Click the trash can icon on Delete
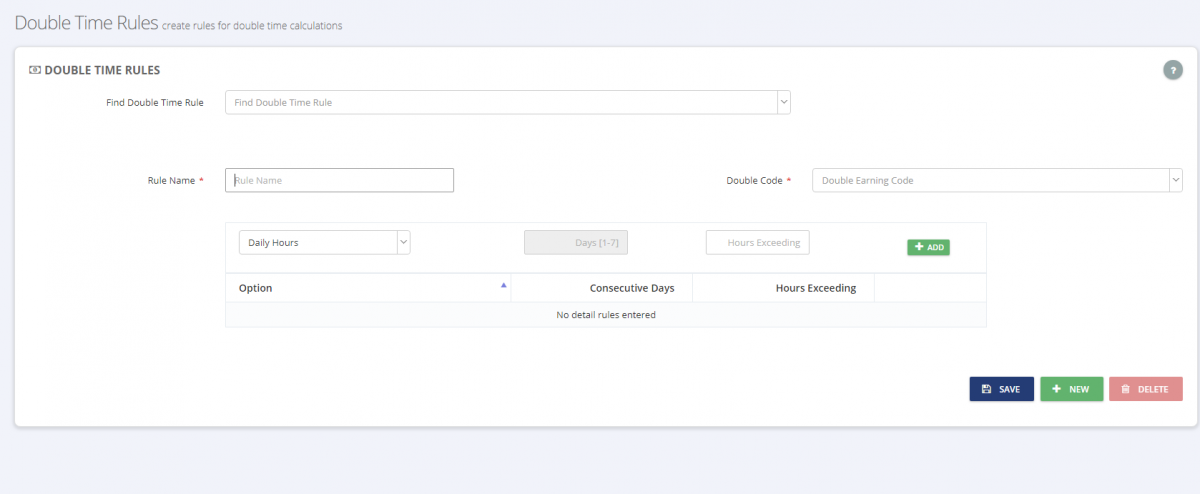 tap(1124, 389)
